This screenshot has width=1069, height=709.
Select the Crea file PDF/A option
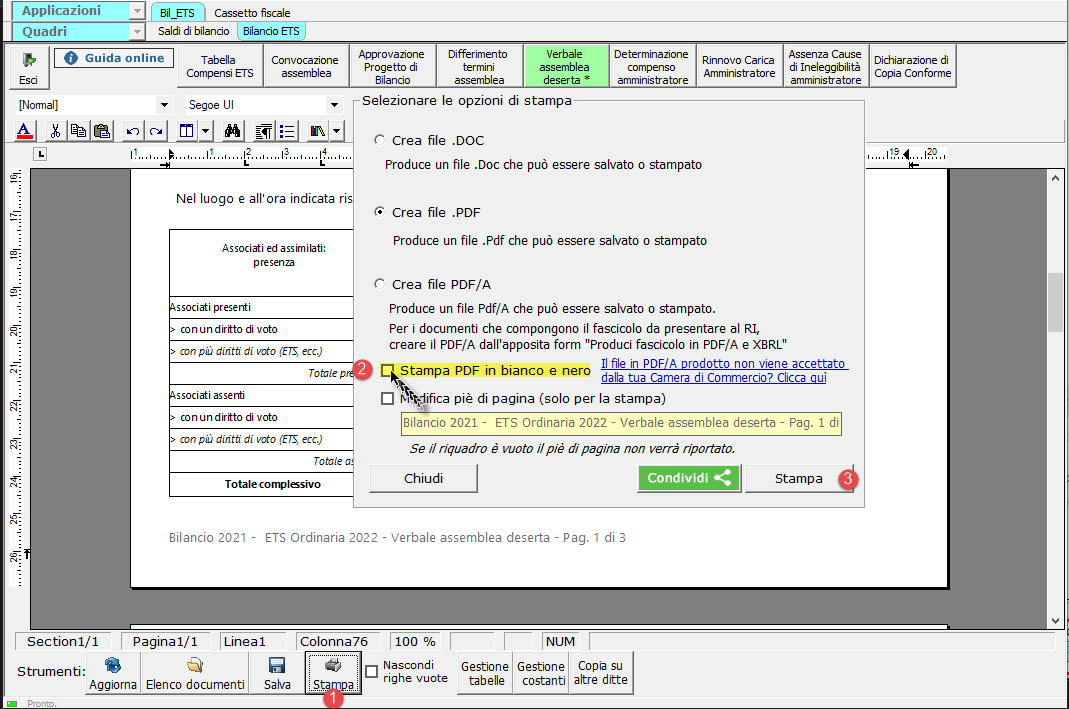[x=379, y=284]
